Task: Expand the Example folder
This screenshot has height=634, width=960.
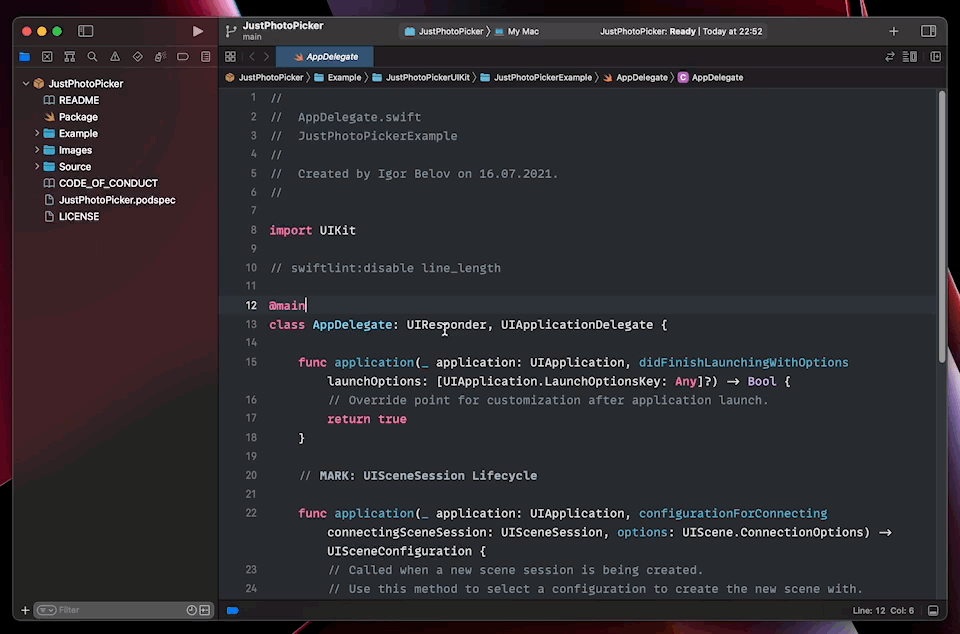Action: coord(37,133)
